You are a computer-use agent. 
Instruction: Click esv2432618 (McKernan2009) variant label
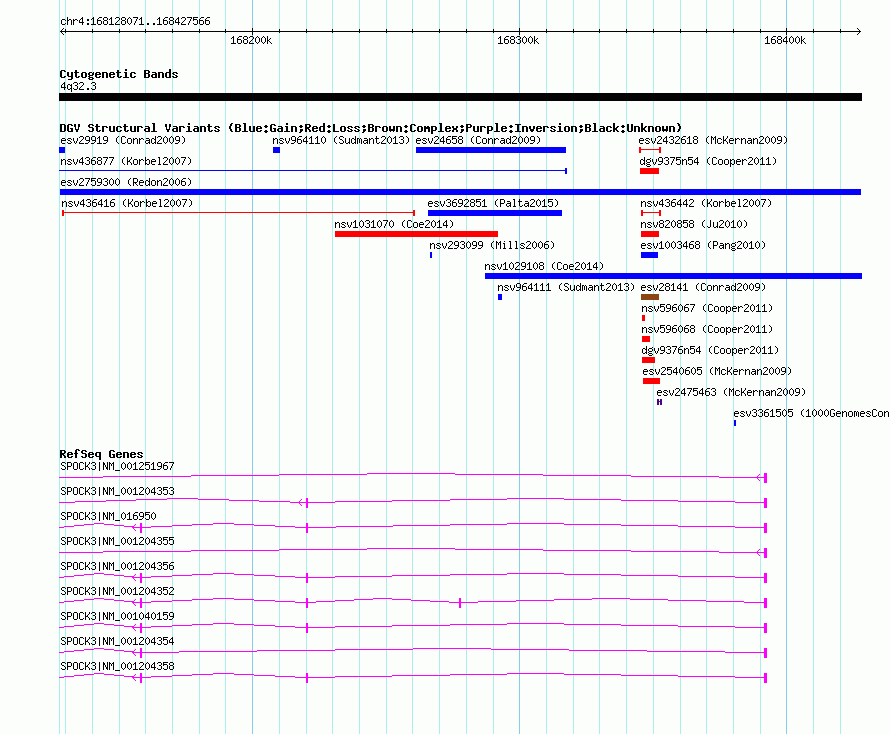coord(713,140)
